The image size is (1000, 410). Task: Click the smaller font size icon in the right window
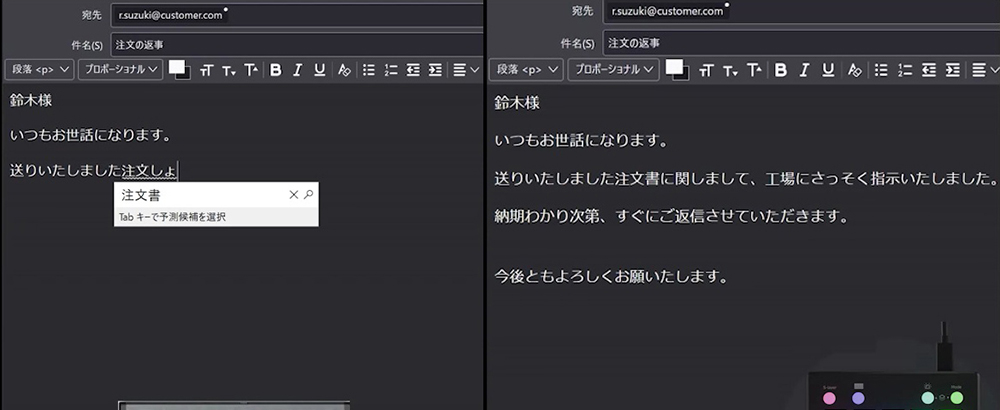coord(730,70)
